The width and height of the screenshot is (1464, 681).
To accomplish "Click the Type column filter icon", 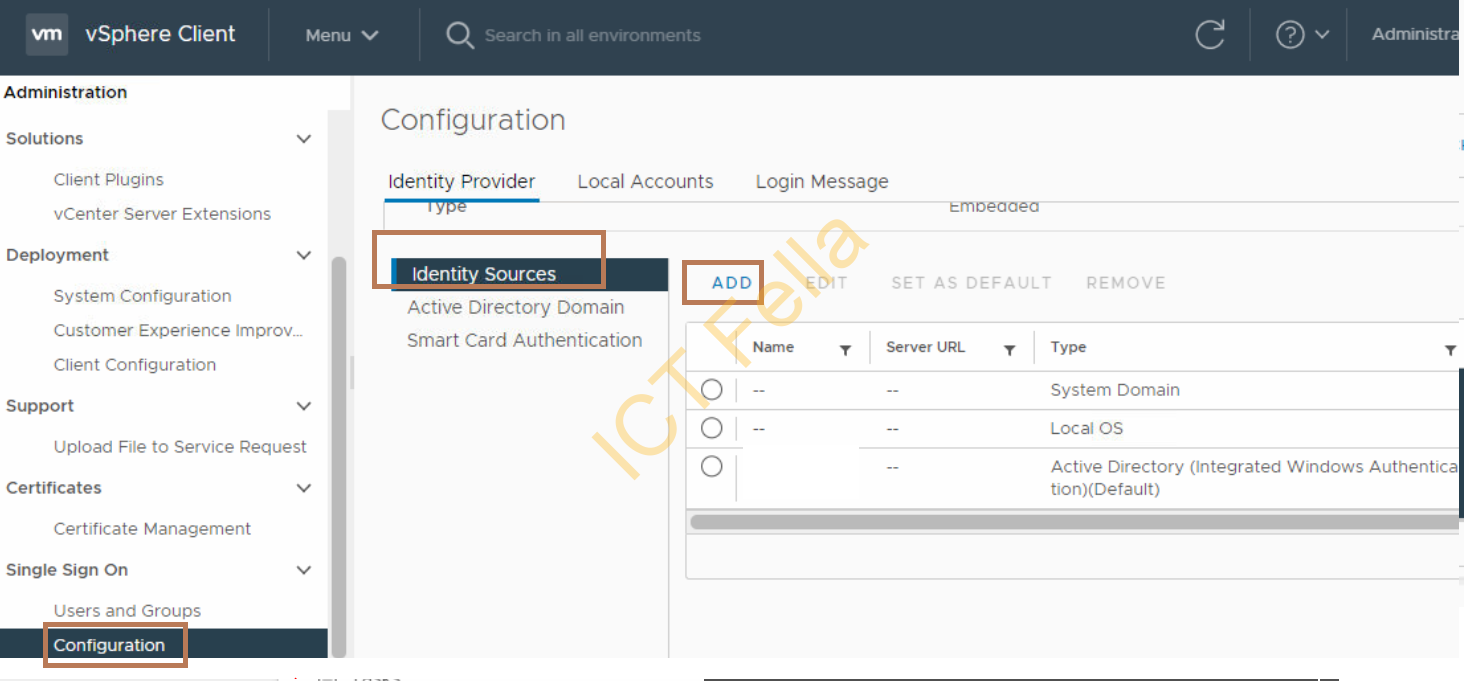I will pyautogui.click(x=1450, y=349).
